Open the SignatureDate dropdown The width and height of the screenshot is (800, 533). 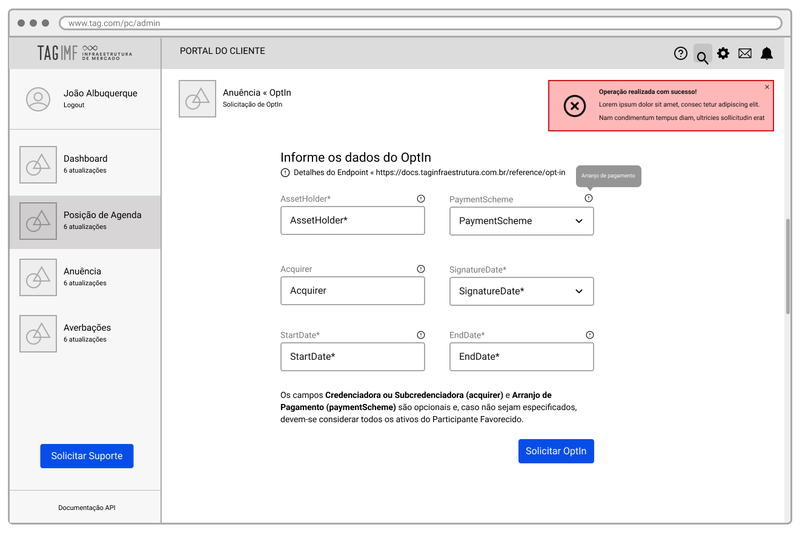[x=521, y=291]
